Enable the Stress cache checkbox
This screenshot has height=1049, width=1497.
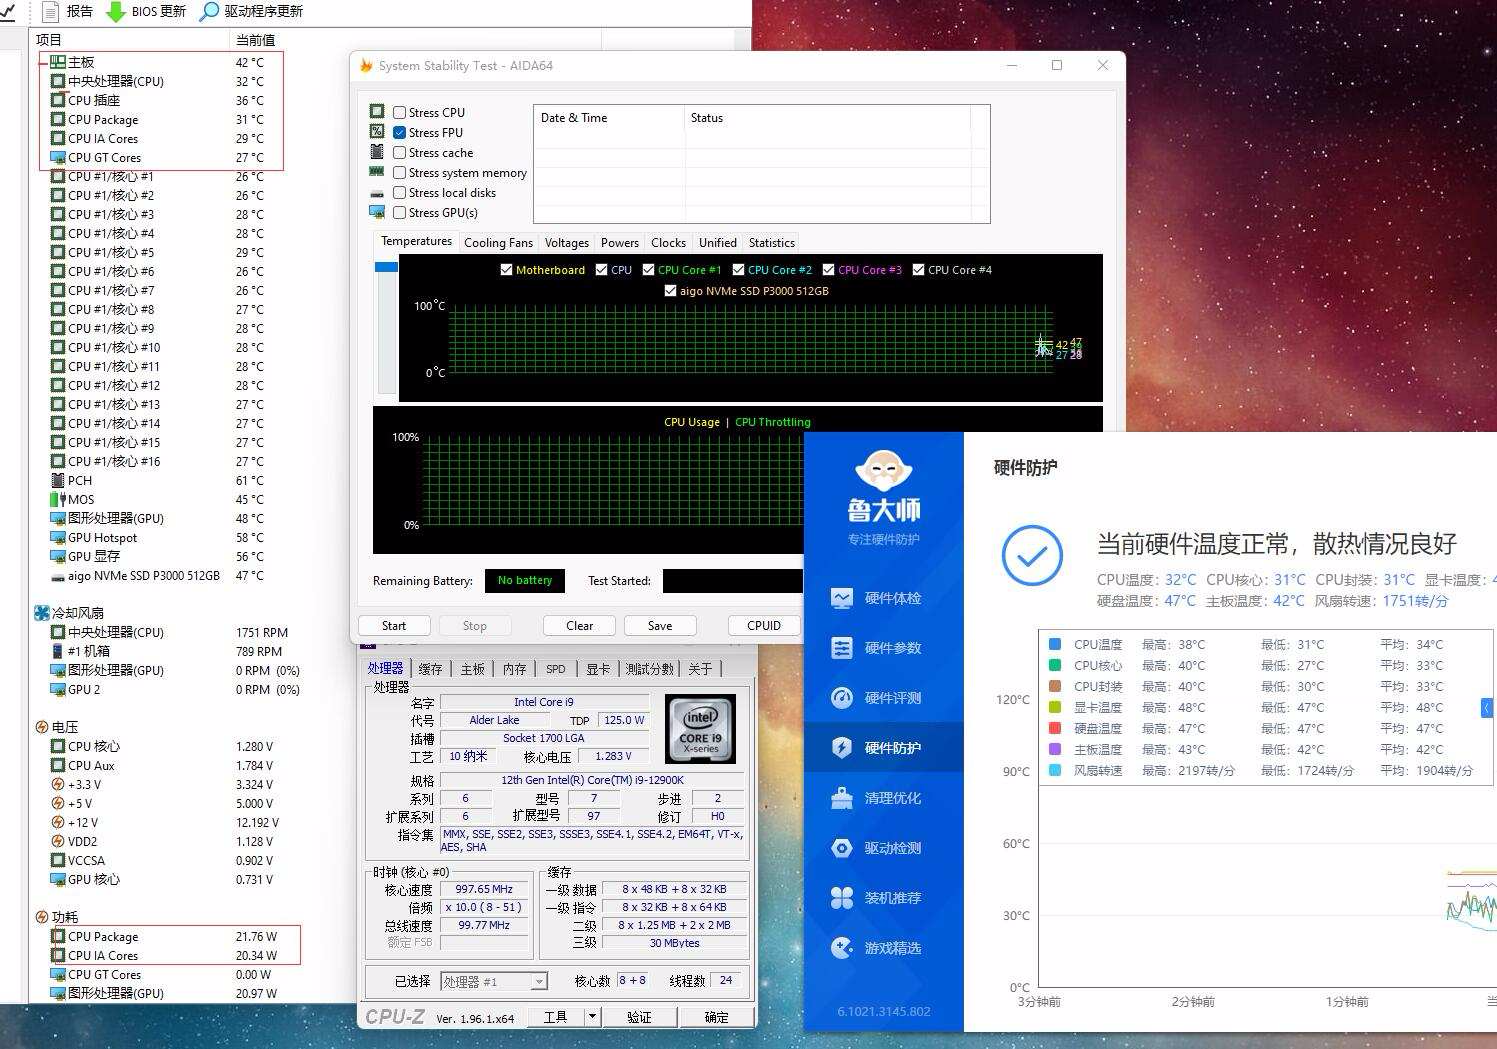coord(400,152)
